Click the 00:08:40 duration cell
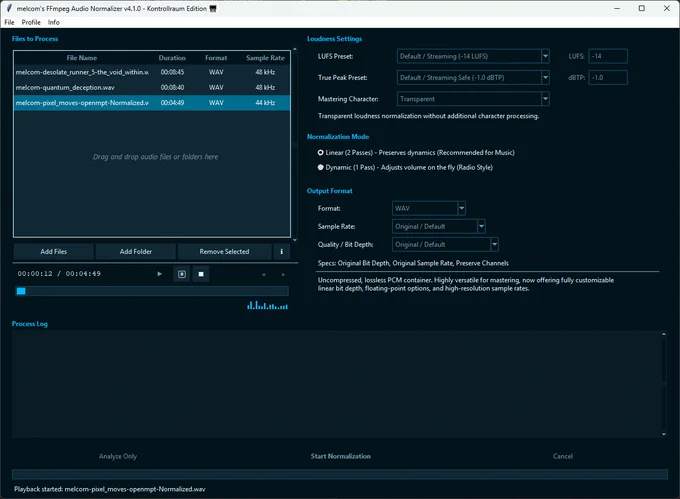 (x=172, y=87)
